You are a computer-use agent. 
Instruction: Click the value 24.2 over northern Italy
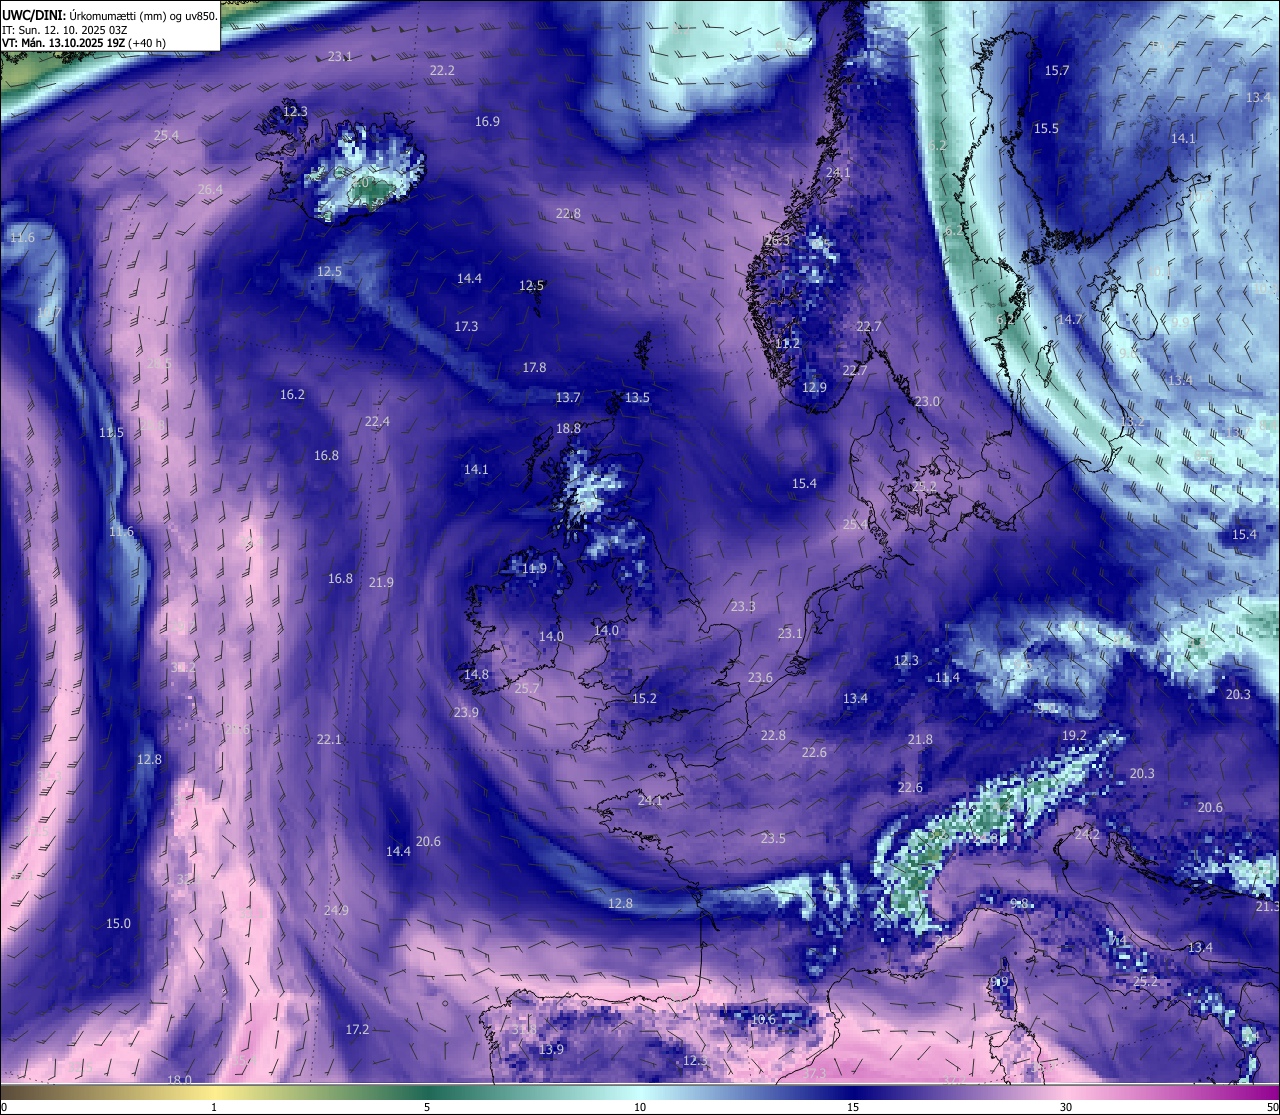point(1087,833)
